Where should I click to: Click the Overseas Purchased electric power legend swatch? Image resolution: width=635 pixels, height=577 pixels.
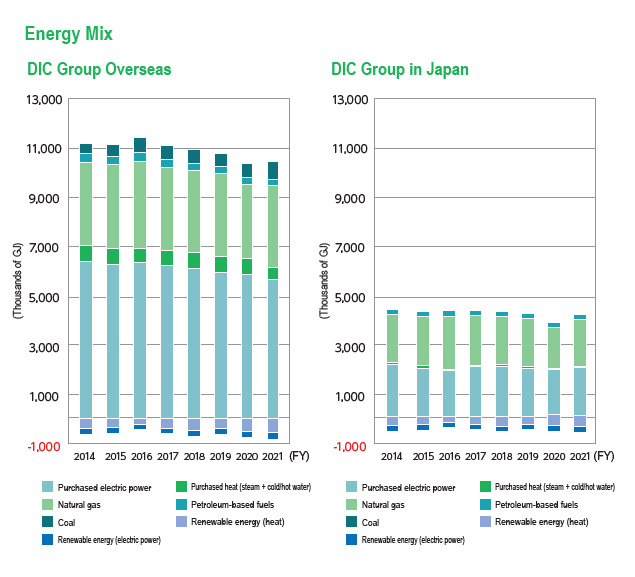47,487
